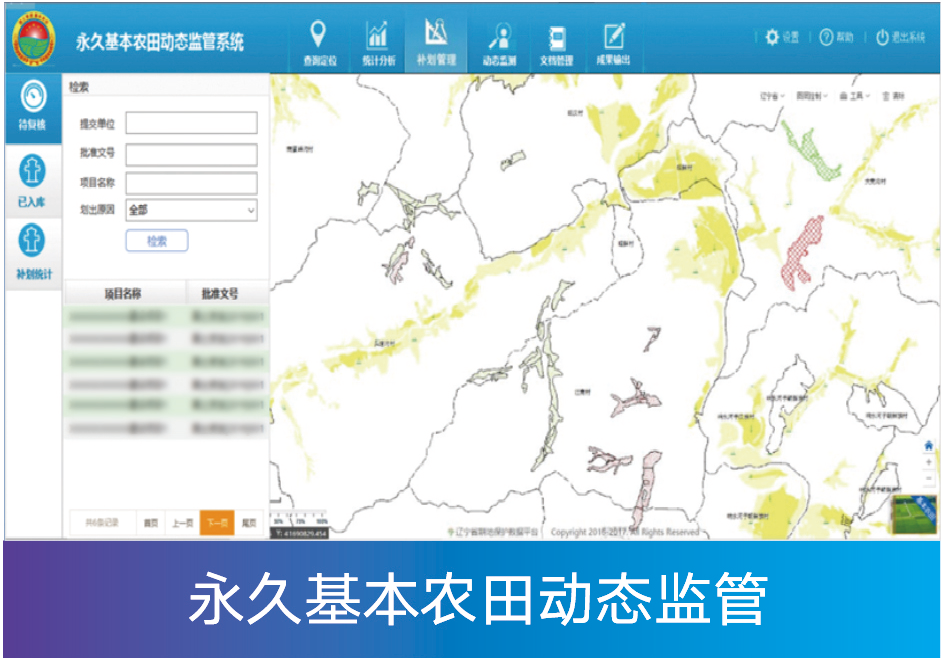Open the 工具 dropdown above the map
The height and width of the screenshot is (658, 942).
tap(854, 96)
